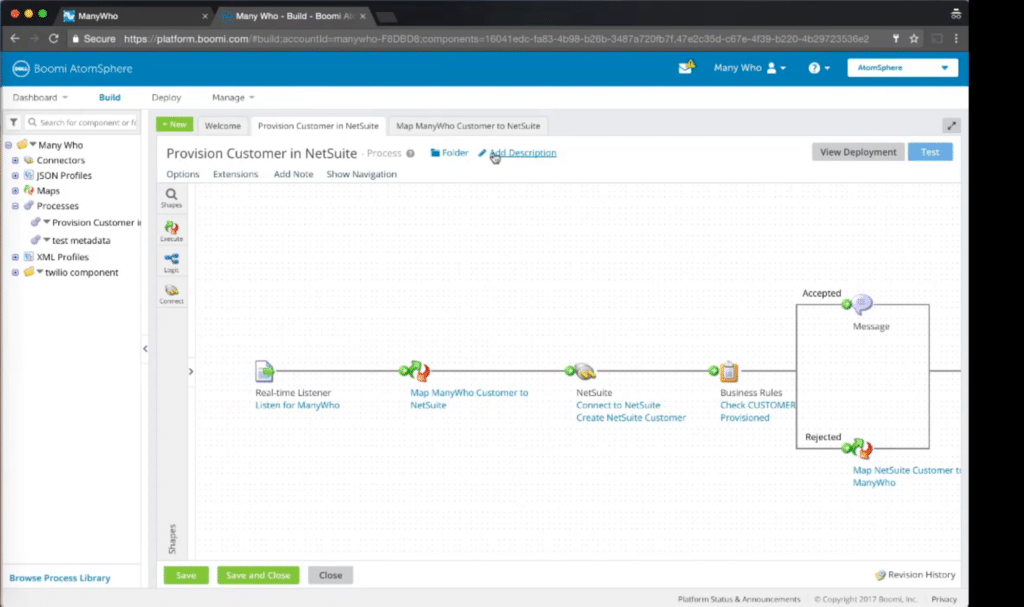
Task: Open the Manage menu
Action: pyautogui.click(x=227, y=97)
